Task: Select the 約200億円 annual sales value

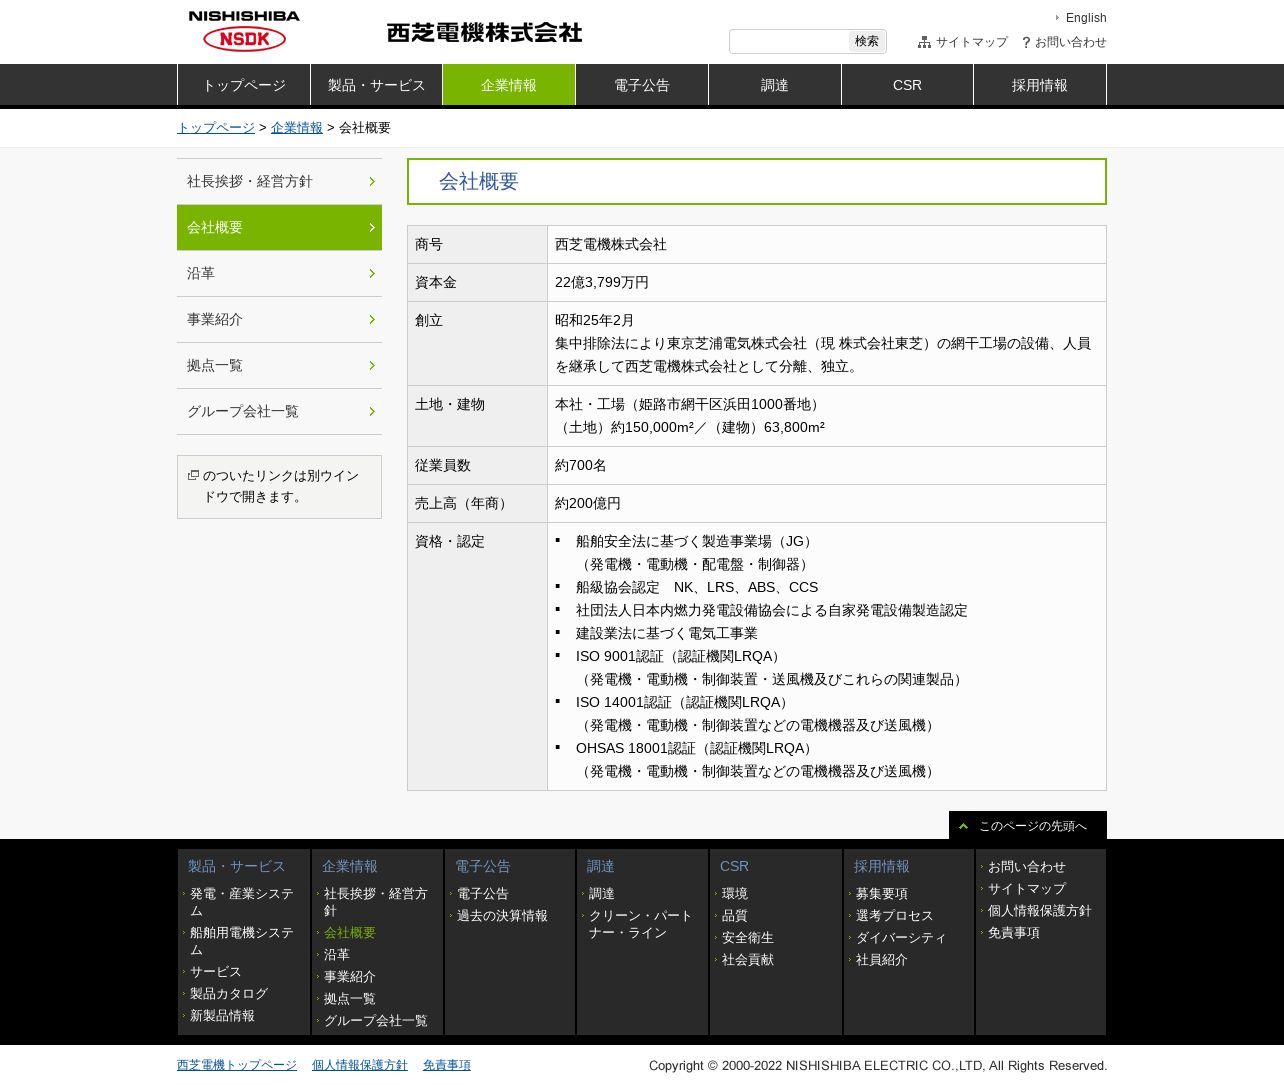Action: [588, 504]
